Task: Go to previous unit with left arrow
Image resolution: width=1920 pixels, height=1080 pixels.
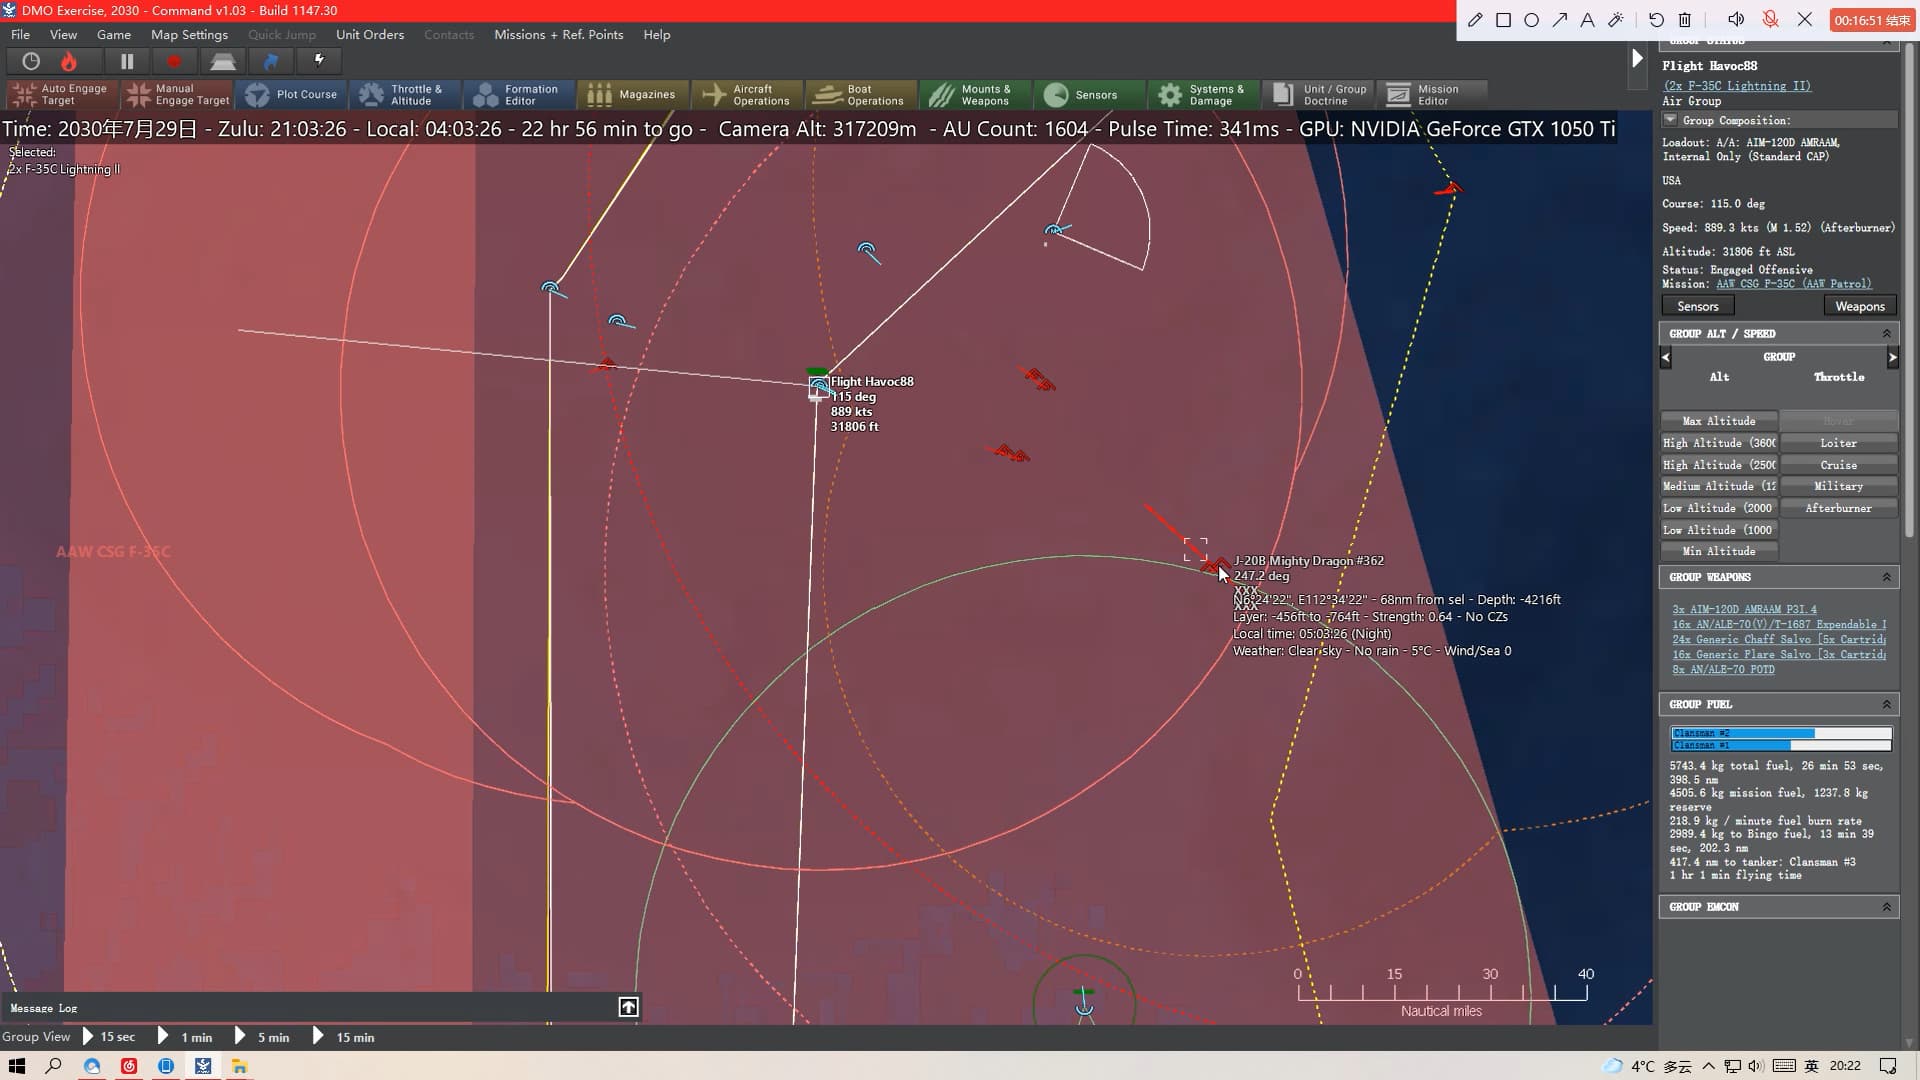Action: pyautogui.click(x=1666, y=357)
